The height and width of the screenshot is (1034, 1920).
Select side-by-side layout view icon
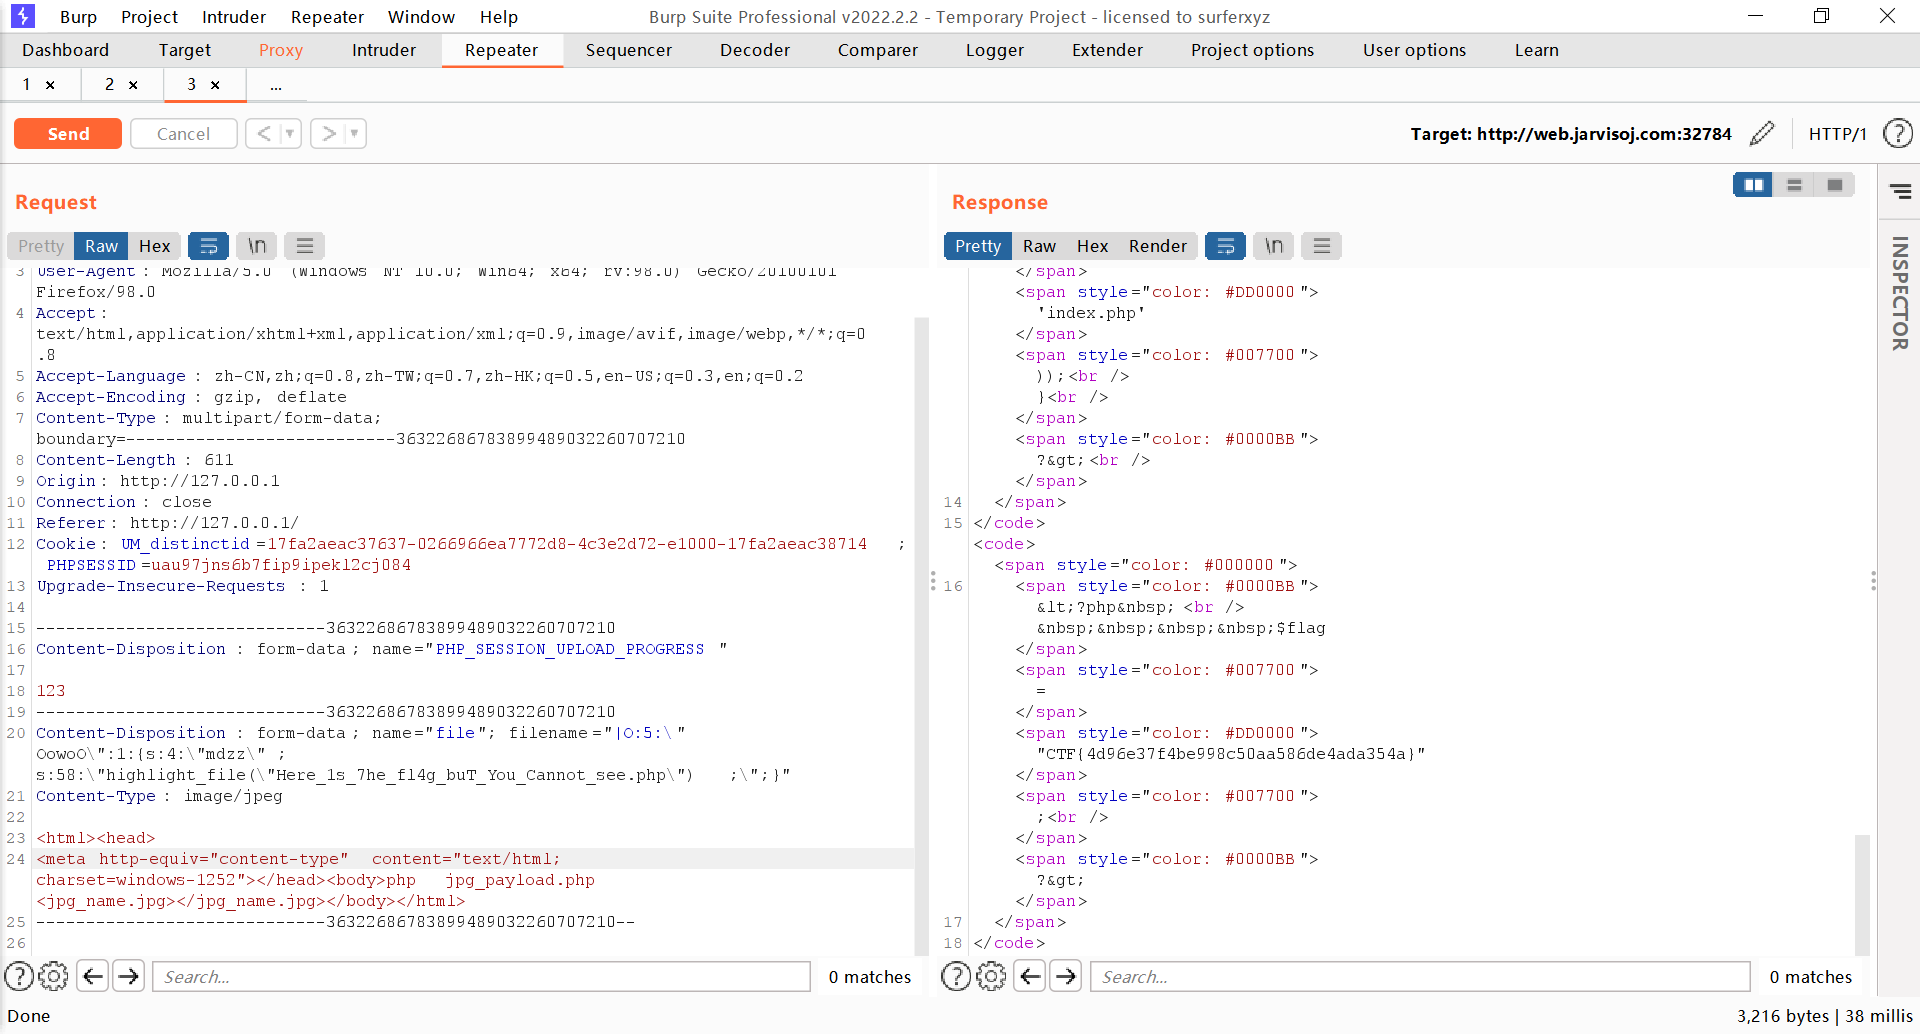[x=1753, y=185]
